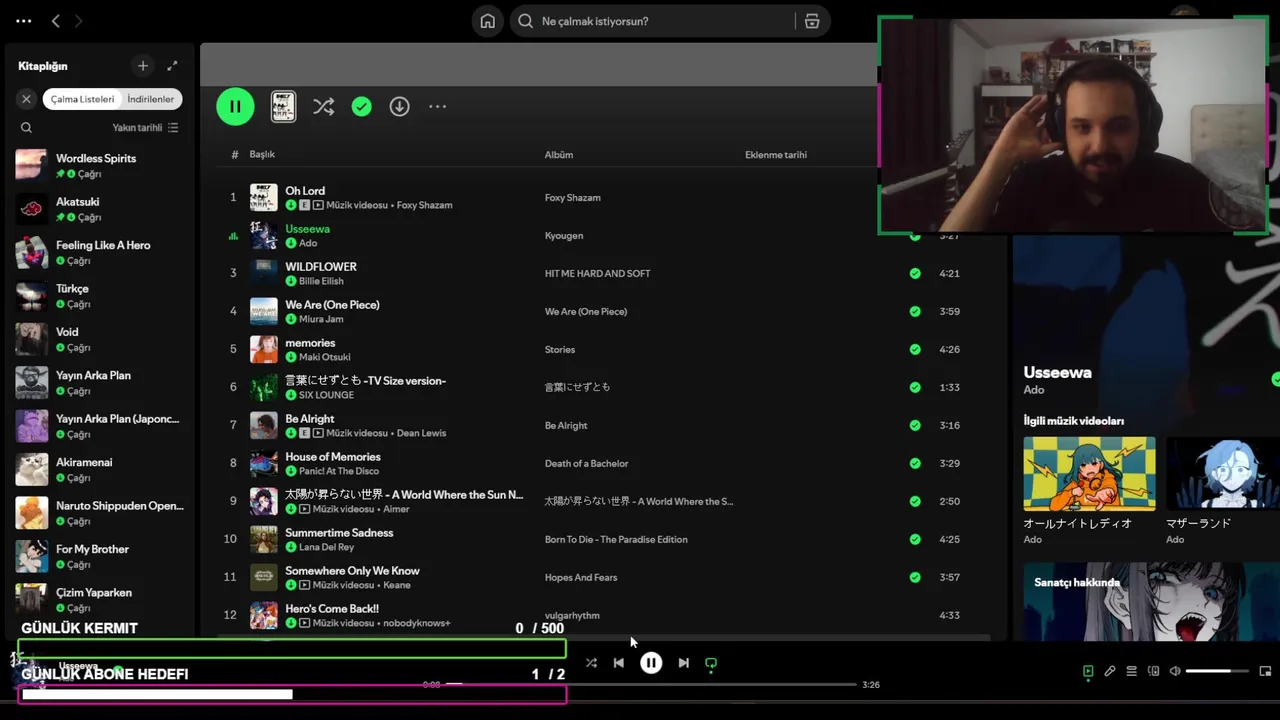
Task: Show lyrics with the microphone icon
Action: [1110, 671]
